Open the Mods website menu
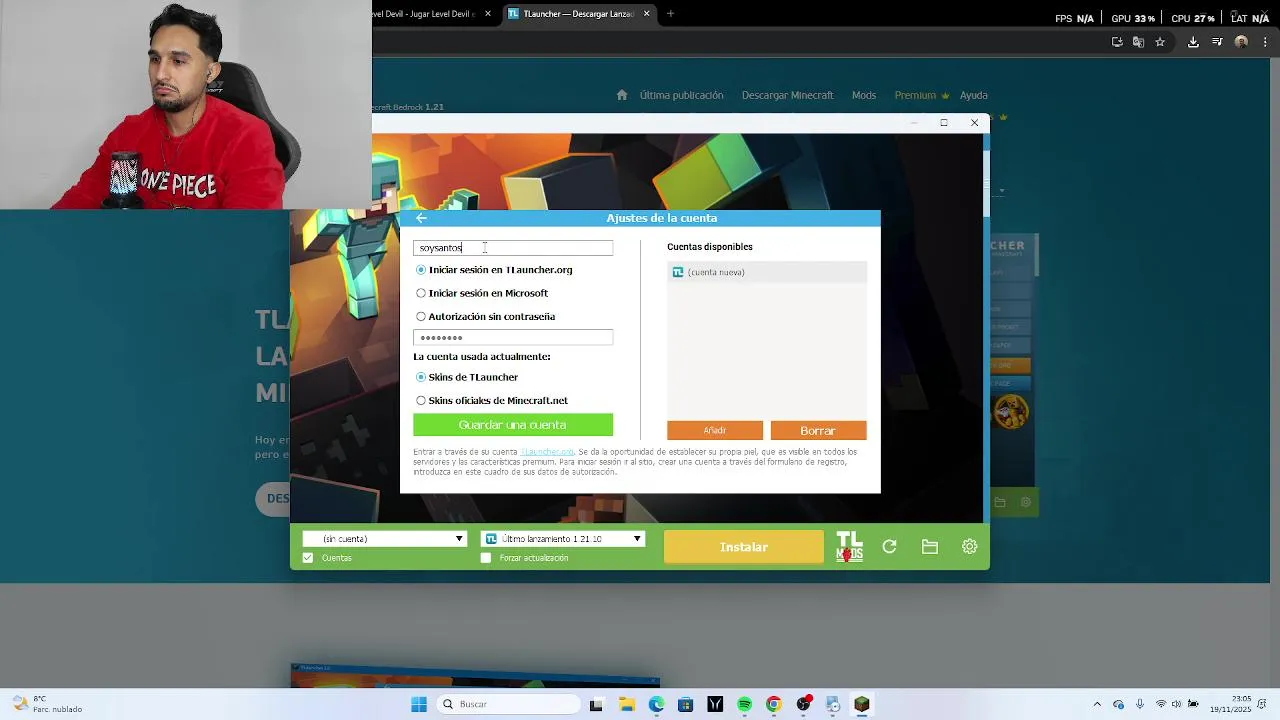Viewport: 1280px width, 720px height. click(x=864, y=95)
